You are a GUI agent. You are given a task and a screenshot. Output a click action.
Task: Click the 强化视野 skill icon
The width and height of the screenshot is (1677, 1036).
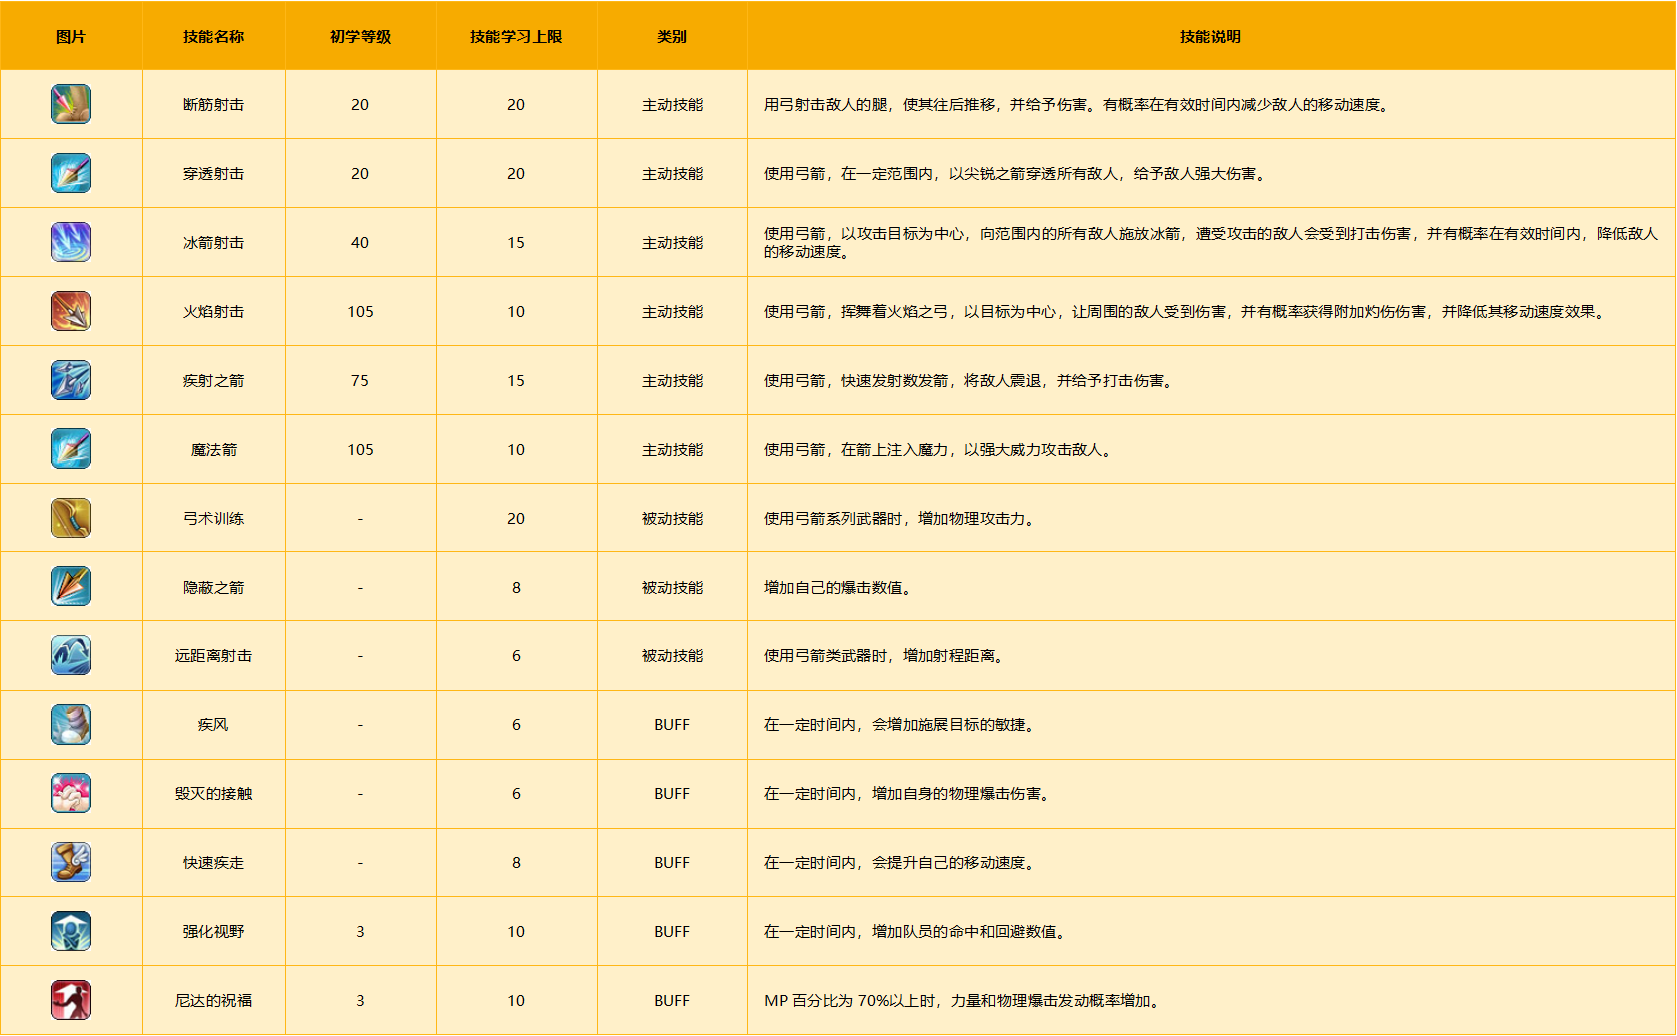[x=71, y=931]
